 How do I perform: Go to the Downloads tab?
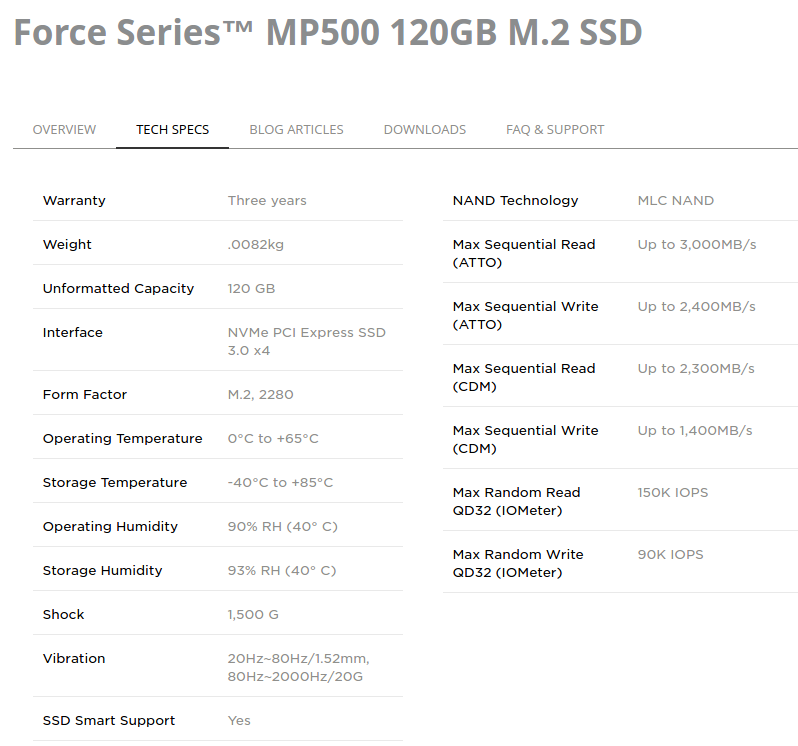(x=424, y=130)
